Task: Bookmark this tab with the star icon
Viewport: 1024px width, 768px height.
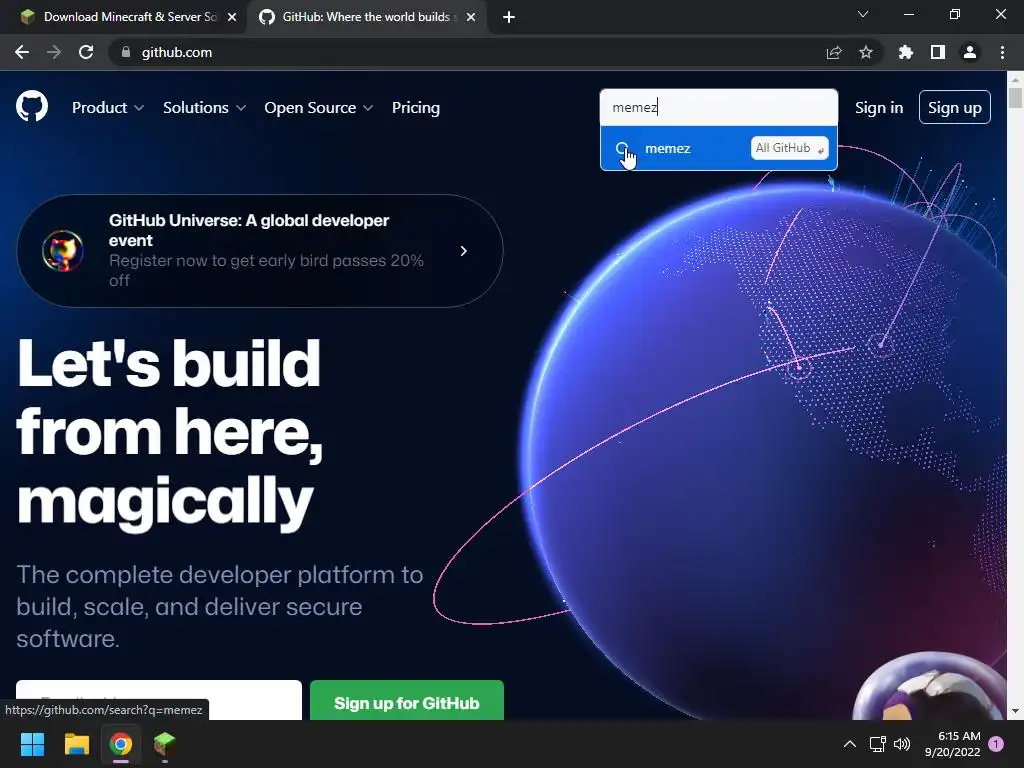Action: click(866, 52)
